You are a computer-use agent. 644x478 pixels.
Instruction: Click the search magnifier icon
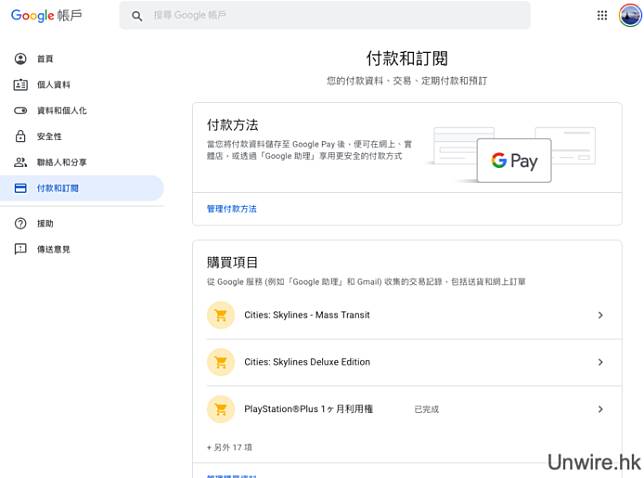[x=137, y=16]
